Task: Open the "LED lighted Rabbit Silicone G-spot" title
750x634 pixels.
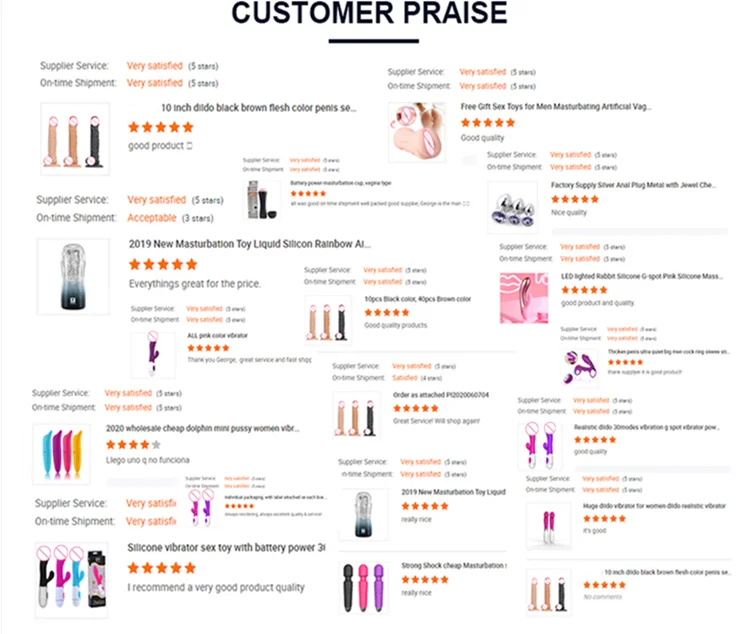Action: (641, 276)
